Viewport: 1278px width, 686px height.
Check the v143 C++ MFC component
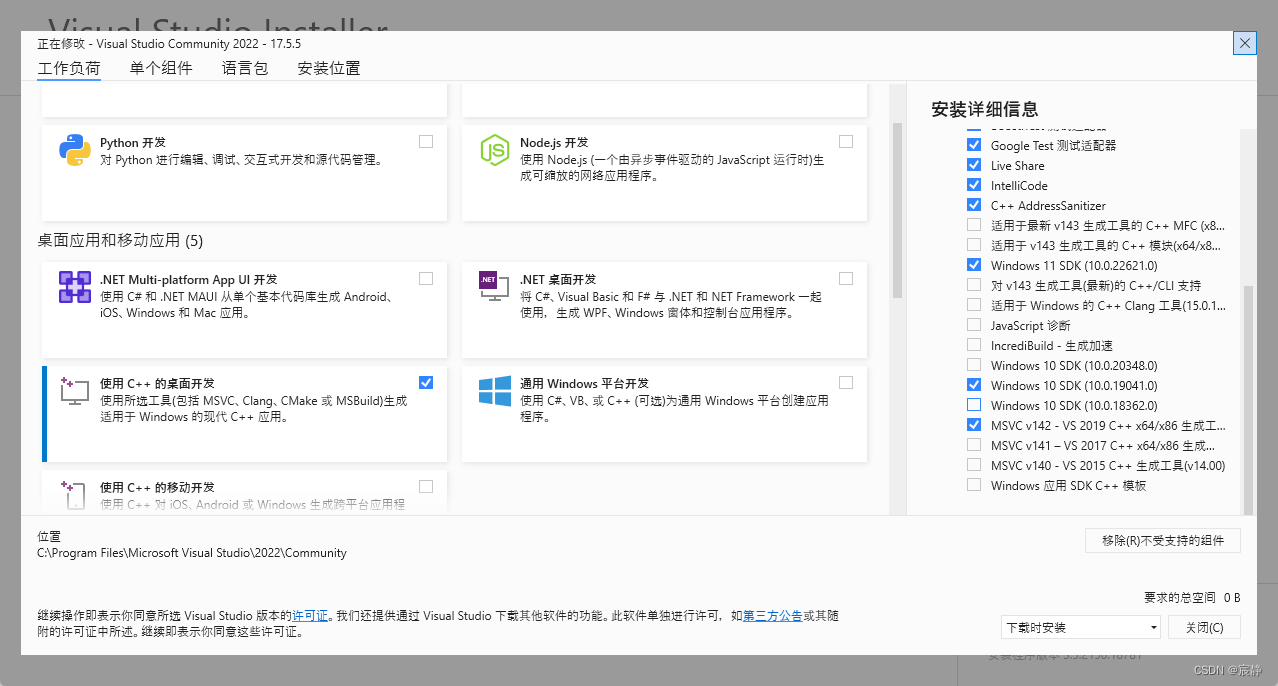(974, 225)
